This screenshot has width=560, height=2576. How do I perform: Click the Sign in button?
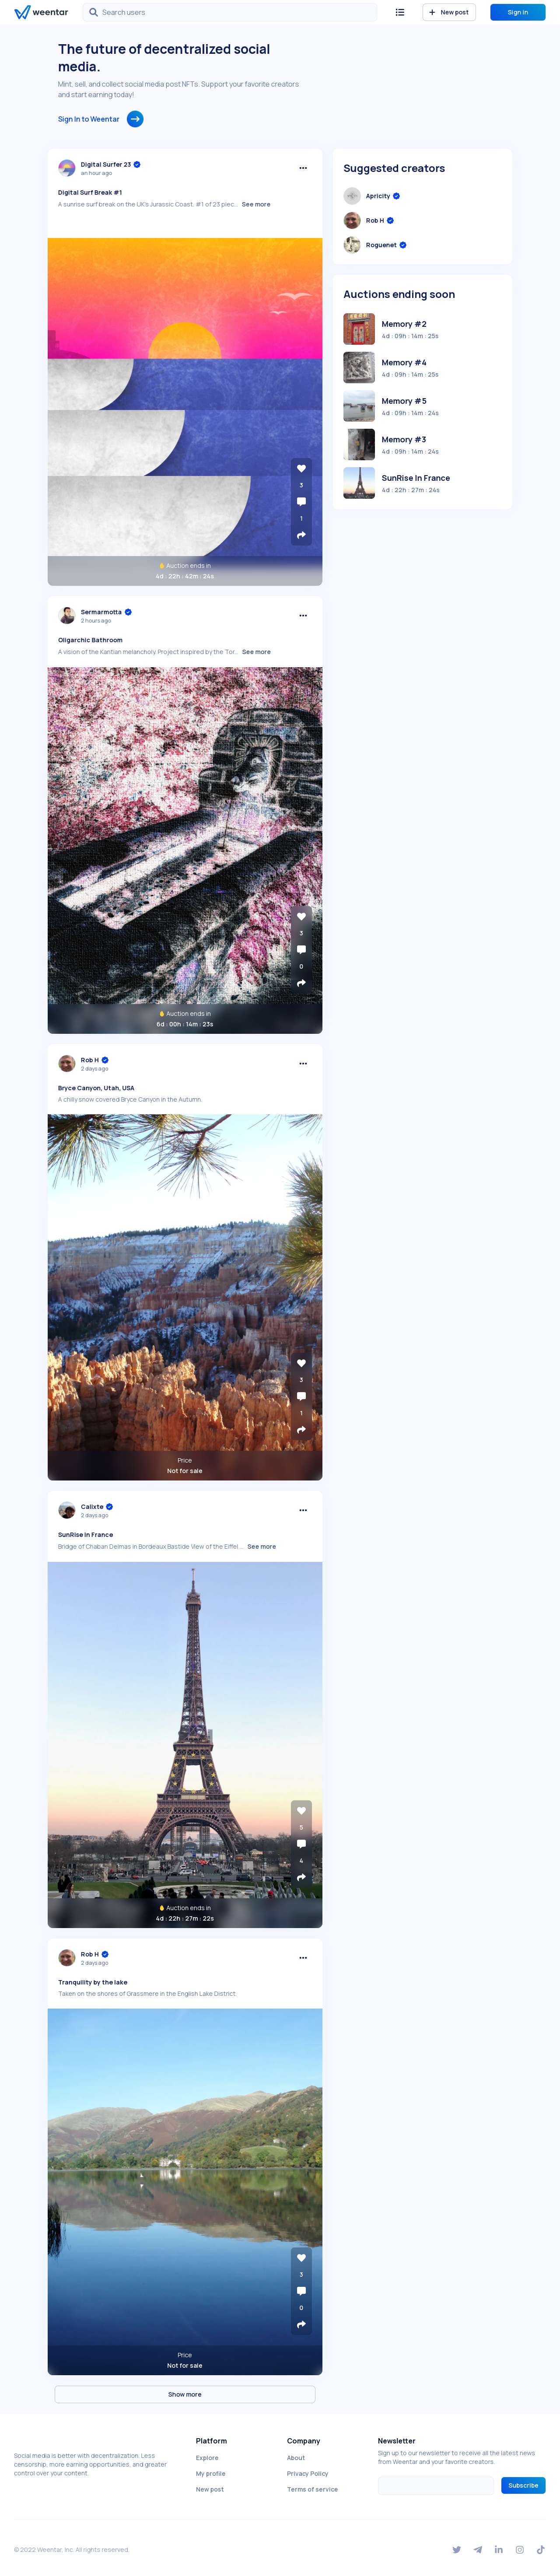517,12
